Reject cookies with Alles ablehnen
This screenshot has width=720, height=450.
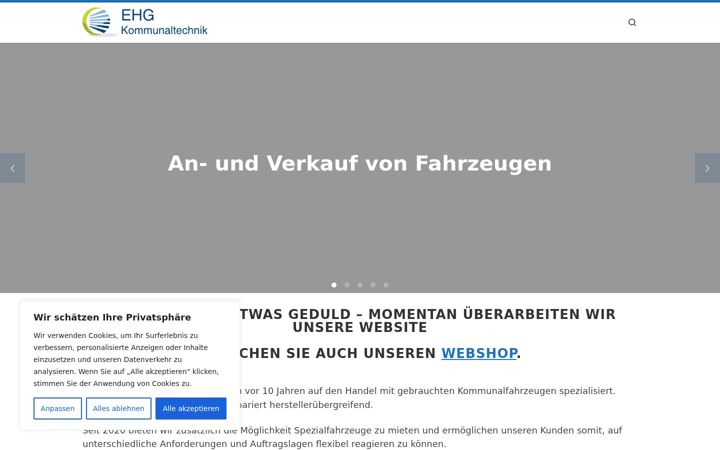(x=118, y=408)
